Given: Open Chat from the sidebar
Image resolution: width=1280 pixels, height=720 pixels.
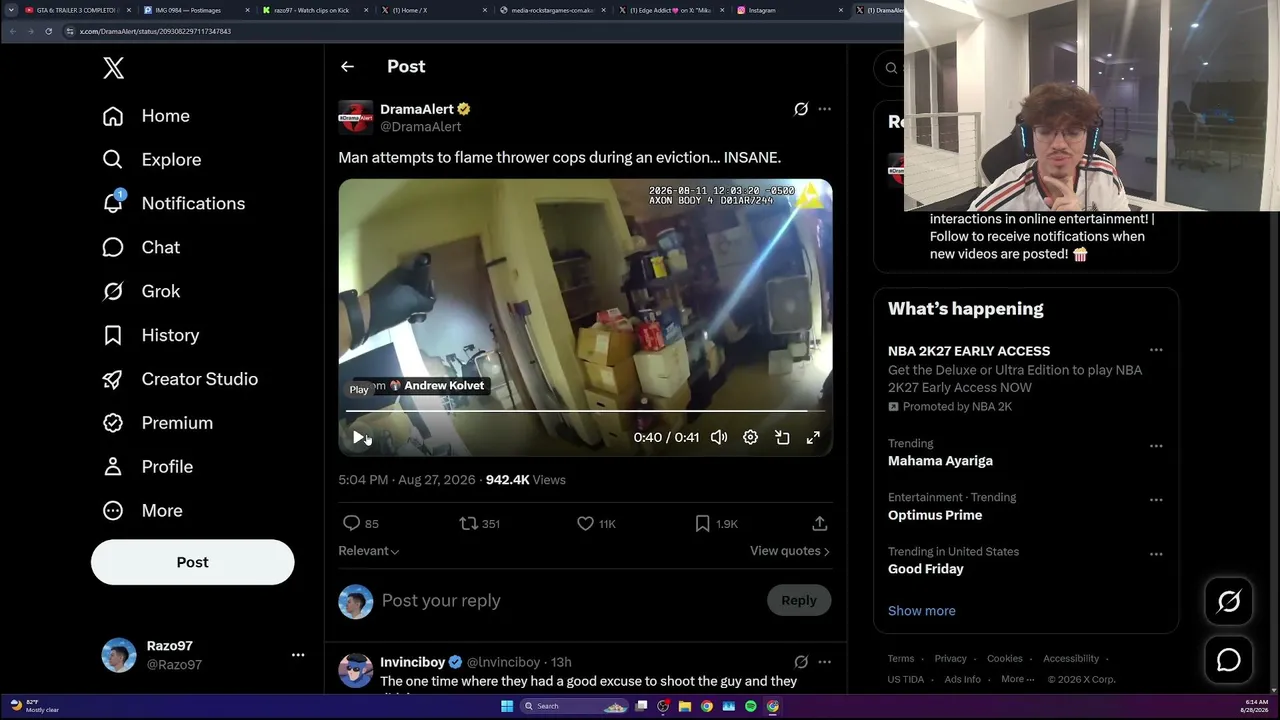Looking at the screenshot, I should coord(141,247).
